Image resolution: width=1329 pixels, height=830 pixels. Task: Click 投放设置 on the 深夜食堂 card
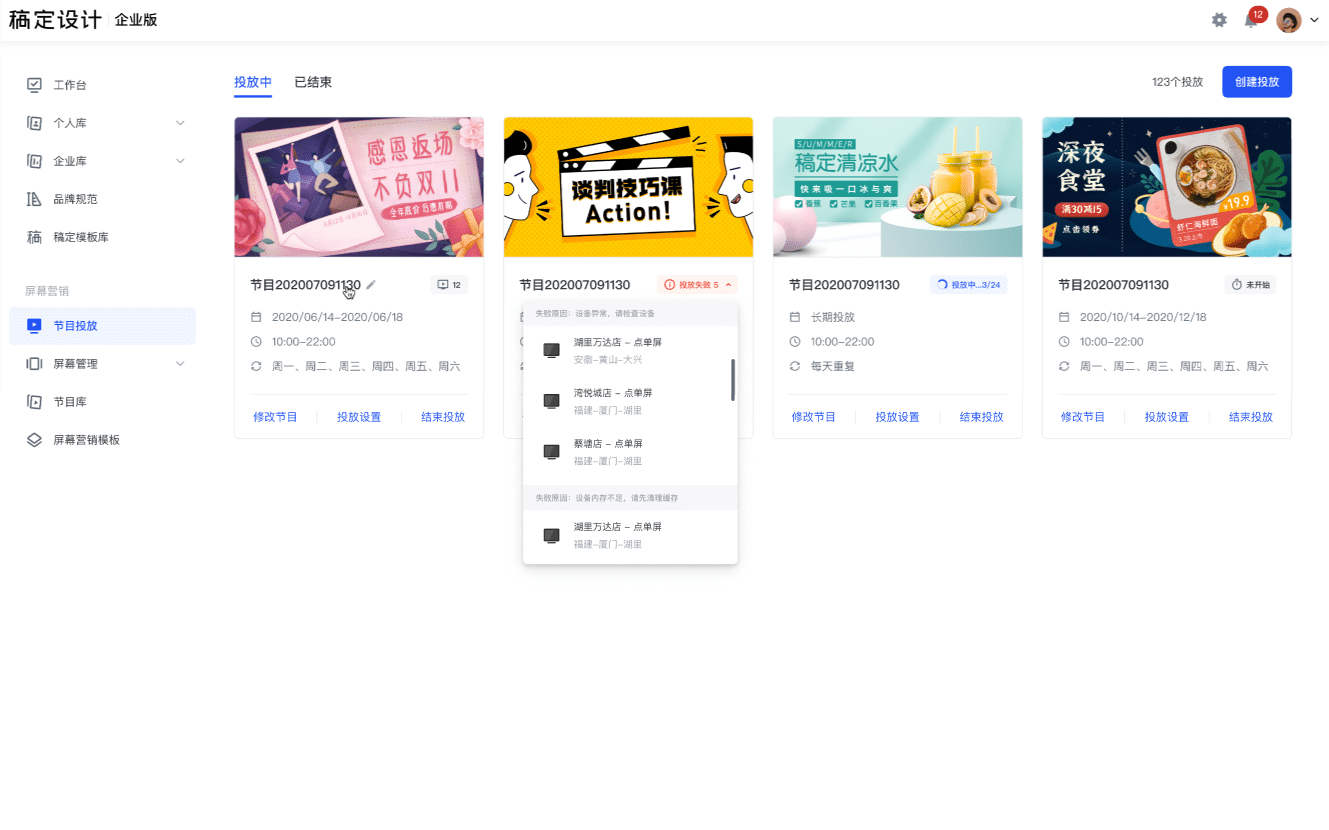click(1167, 417)
